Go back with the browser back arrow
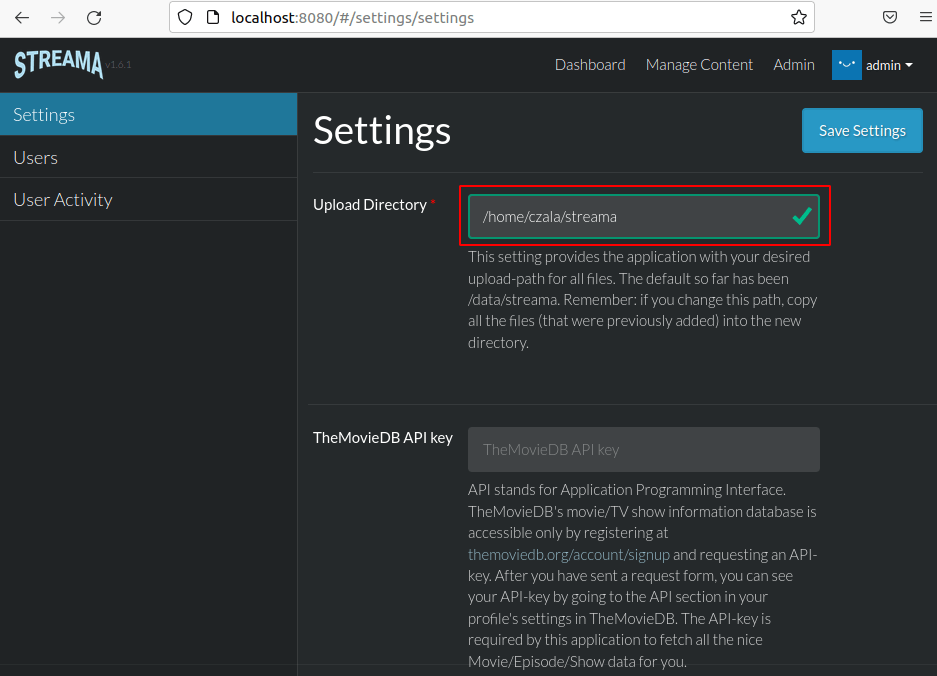Viewport: 937px width, 676px height. click(x=22, y=18)
